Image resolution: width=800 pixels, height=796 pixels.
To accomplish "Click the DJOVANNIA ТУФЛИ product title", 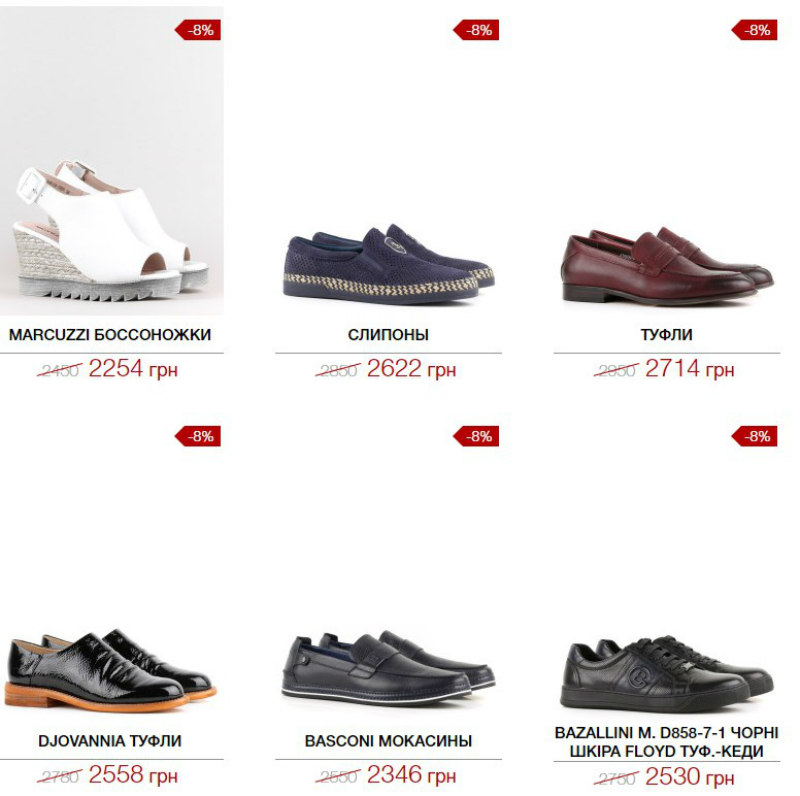I will click(110, 741).
